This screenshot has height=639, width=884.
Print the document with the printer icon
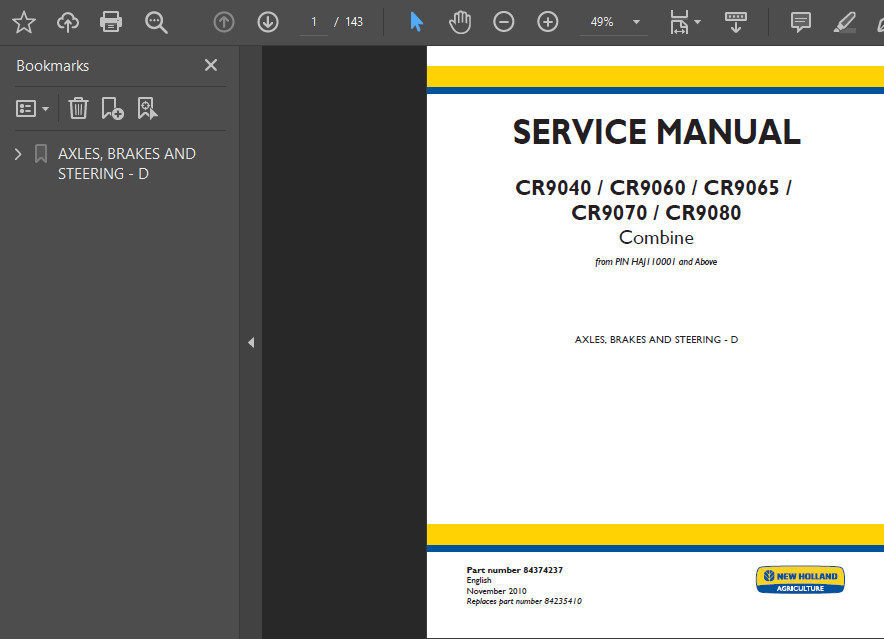[x=111, y=23]
